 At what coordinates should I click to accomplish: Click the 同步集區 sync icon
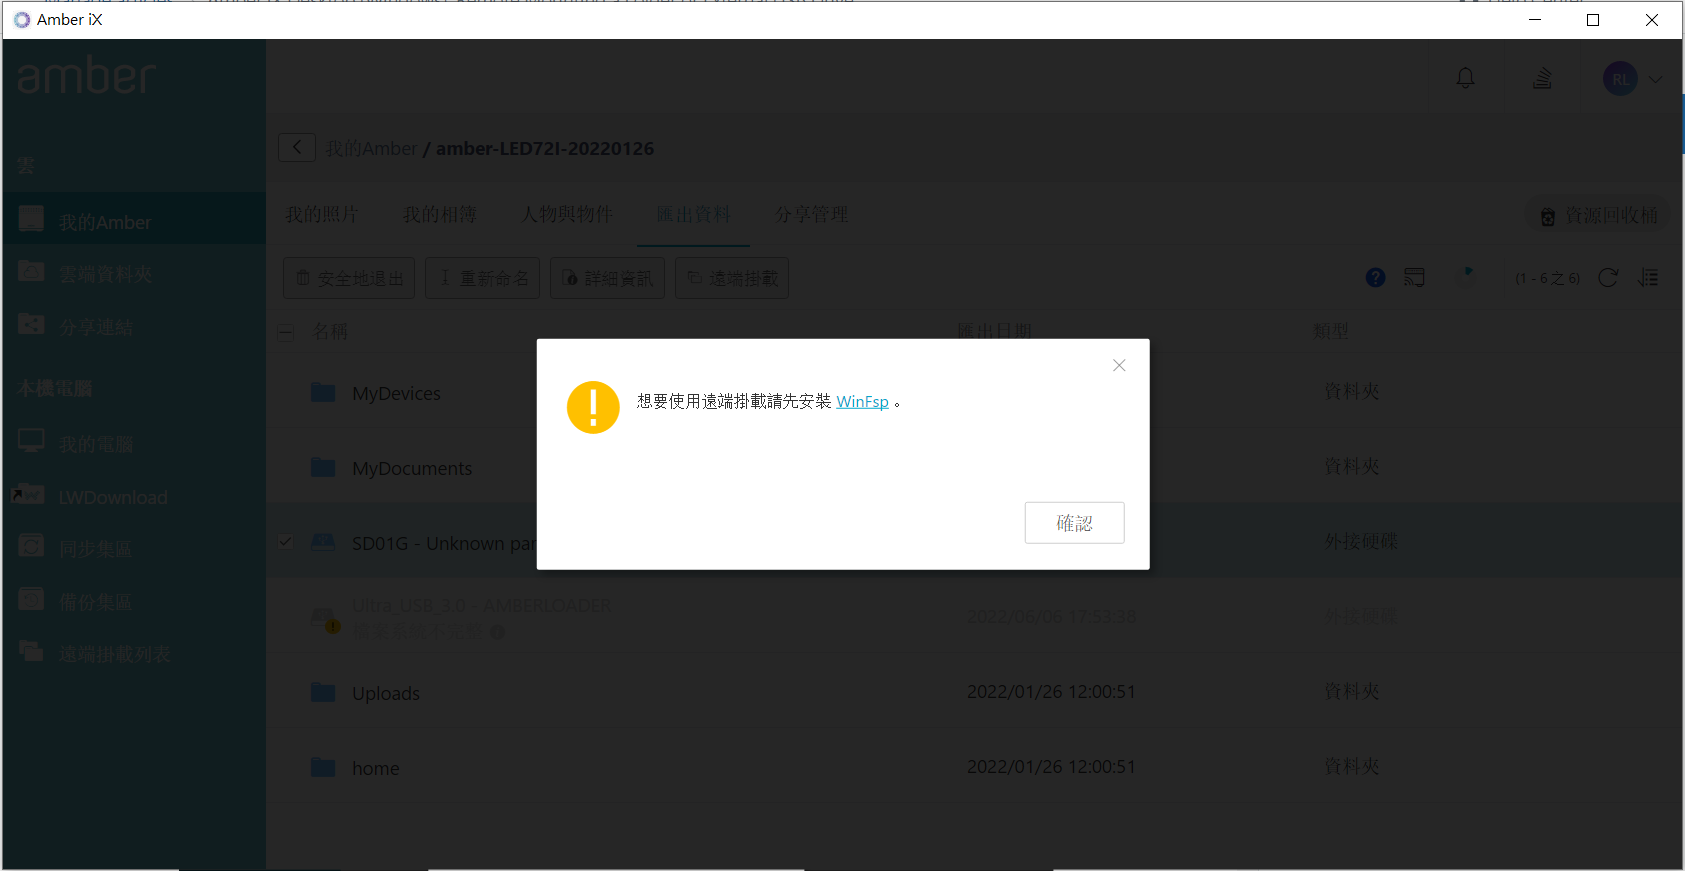[x=31, y=546]
